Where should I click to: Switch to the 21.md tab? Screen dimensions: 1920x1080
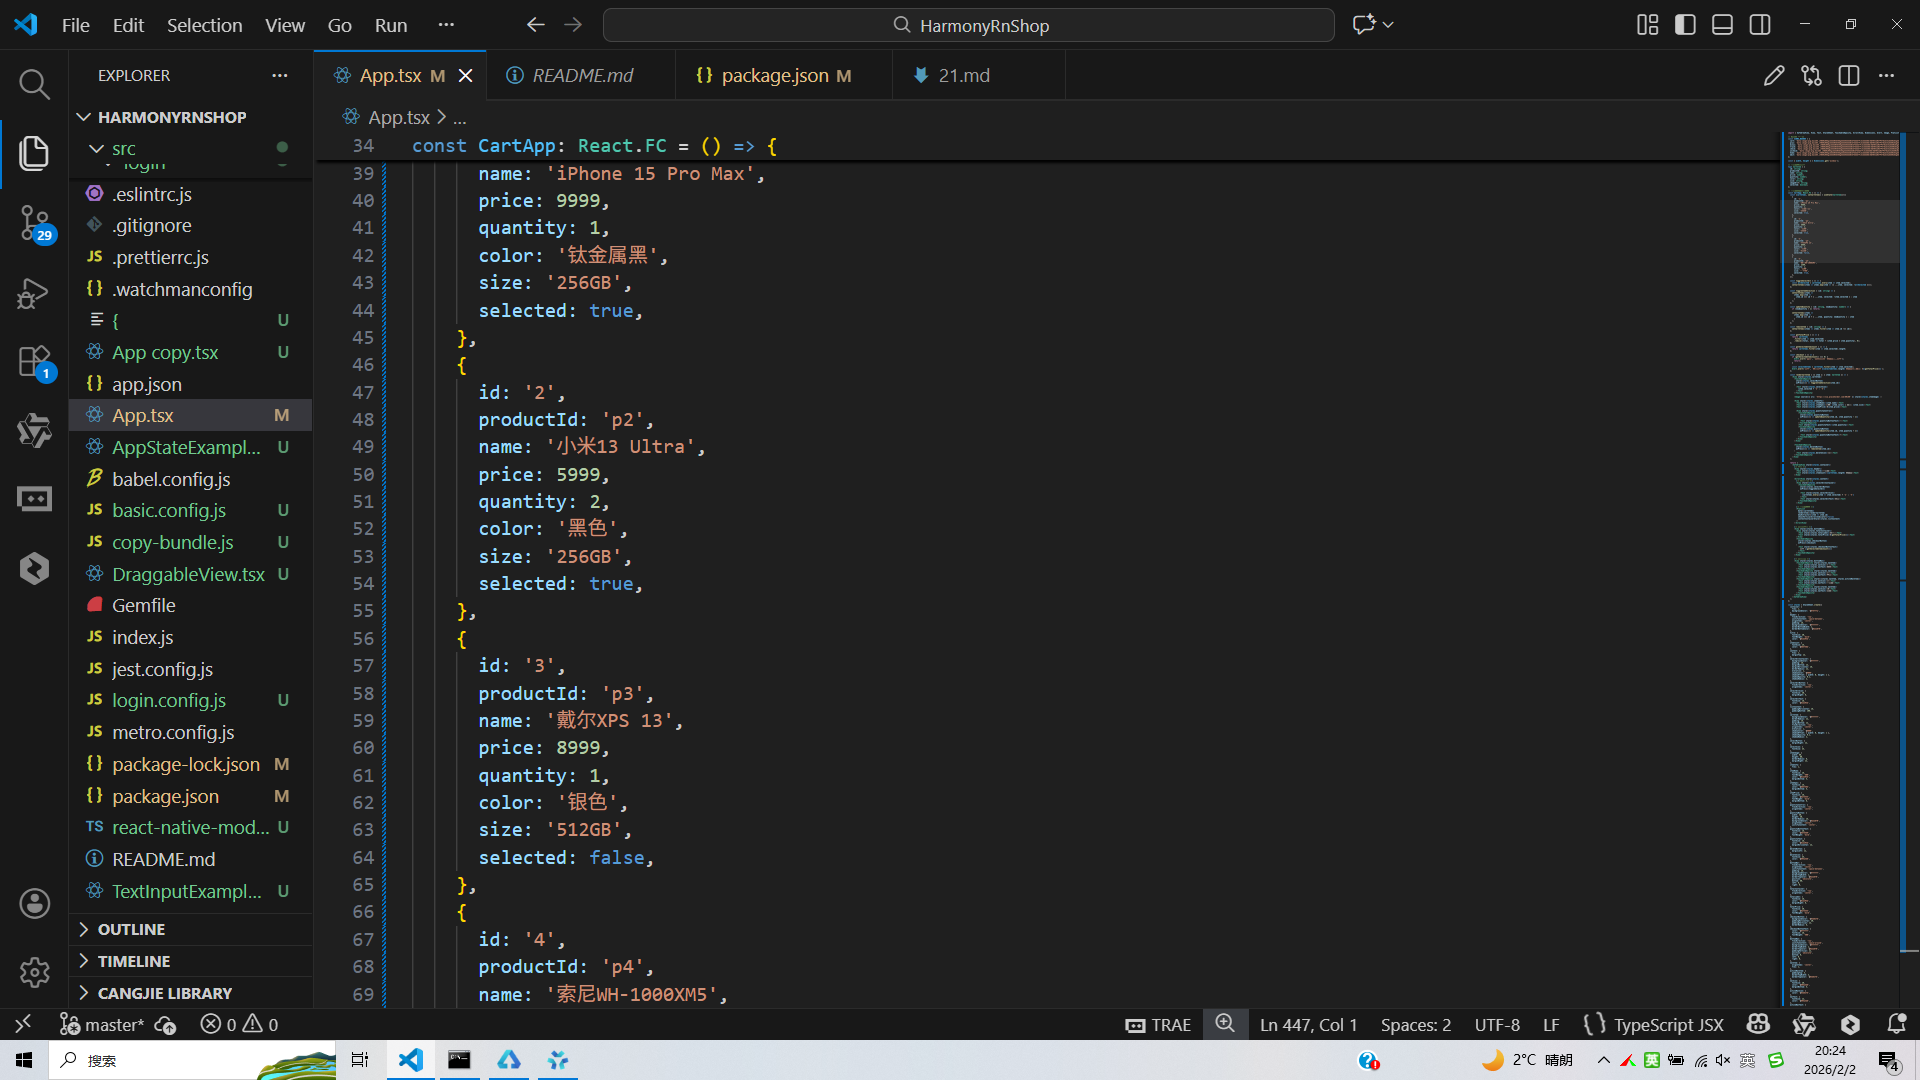[978, 76]
